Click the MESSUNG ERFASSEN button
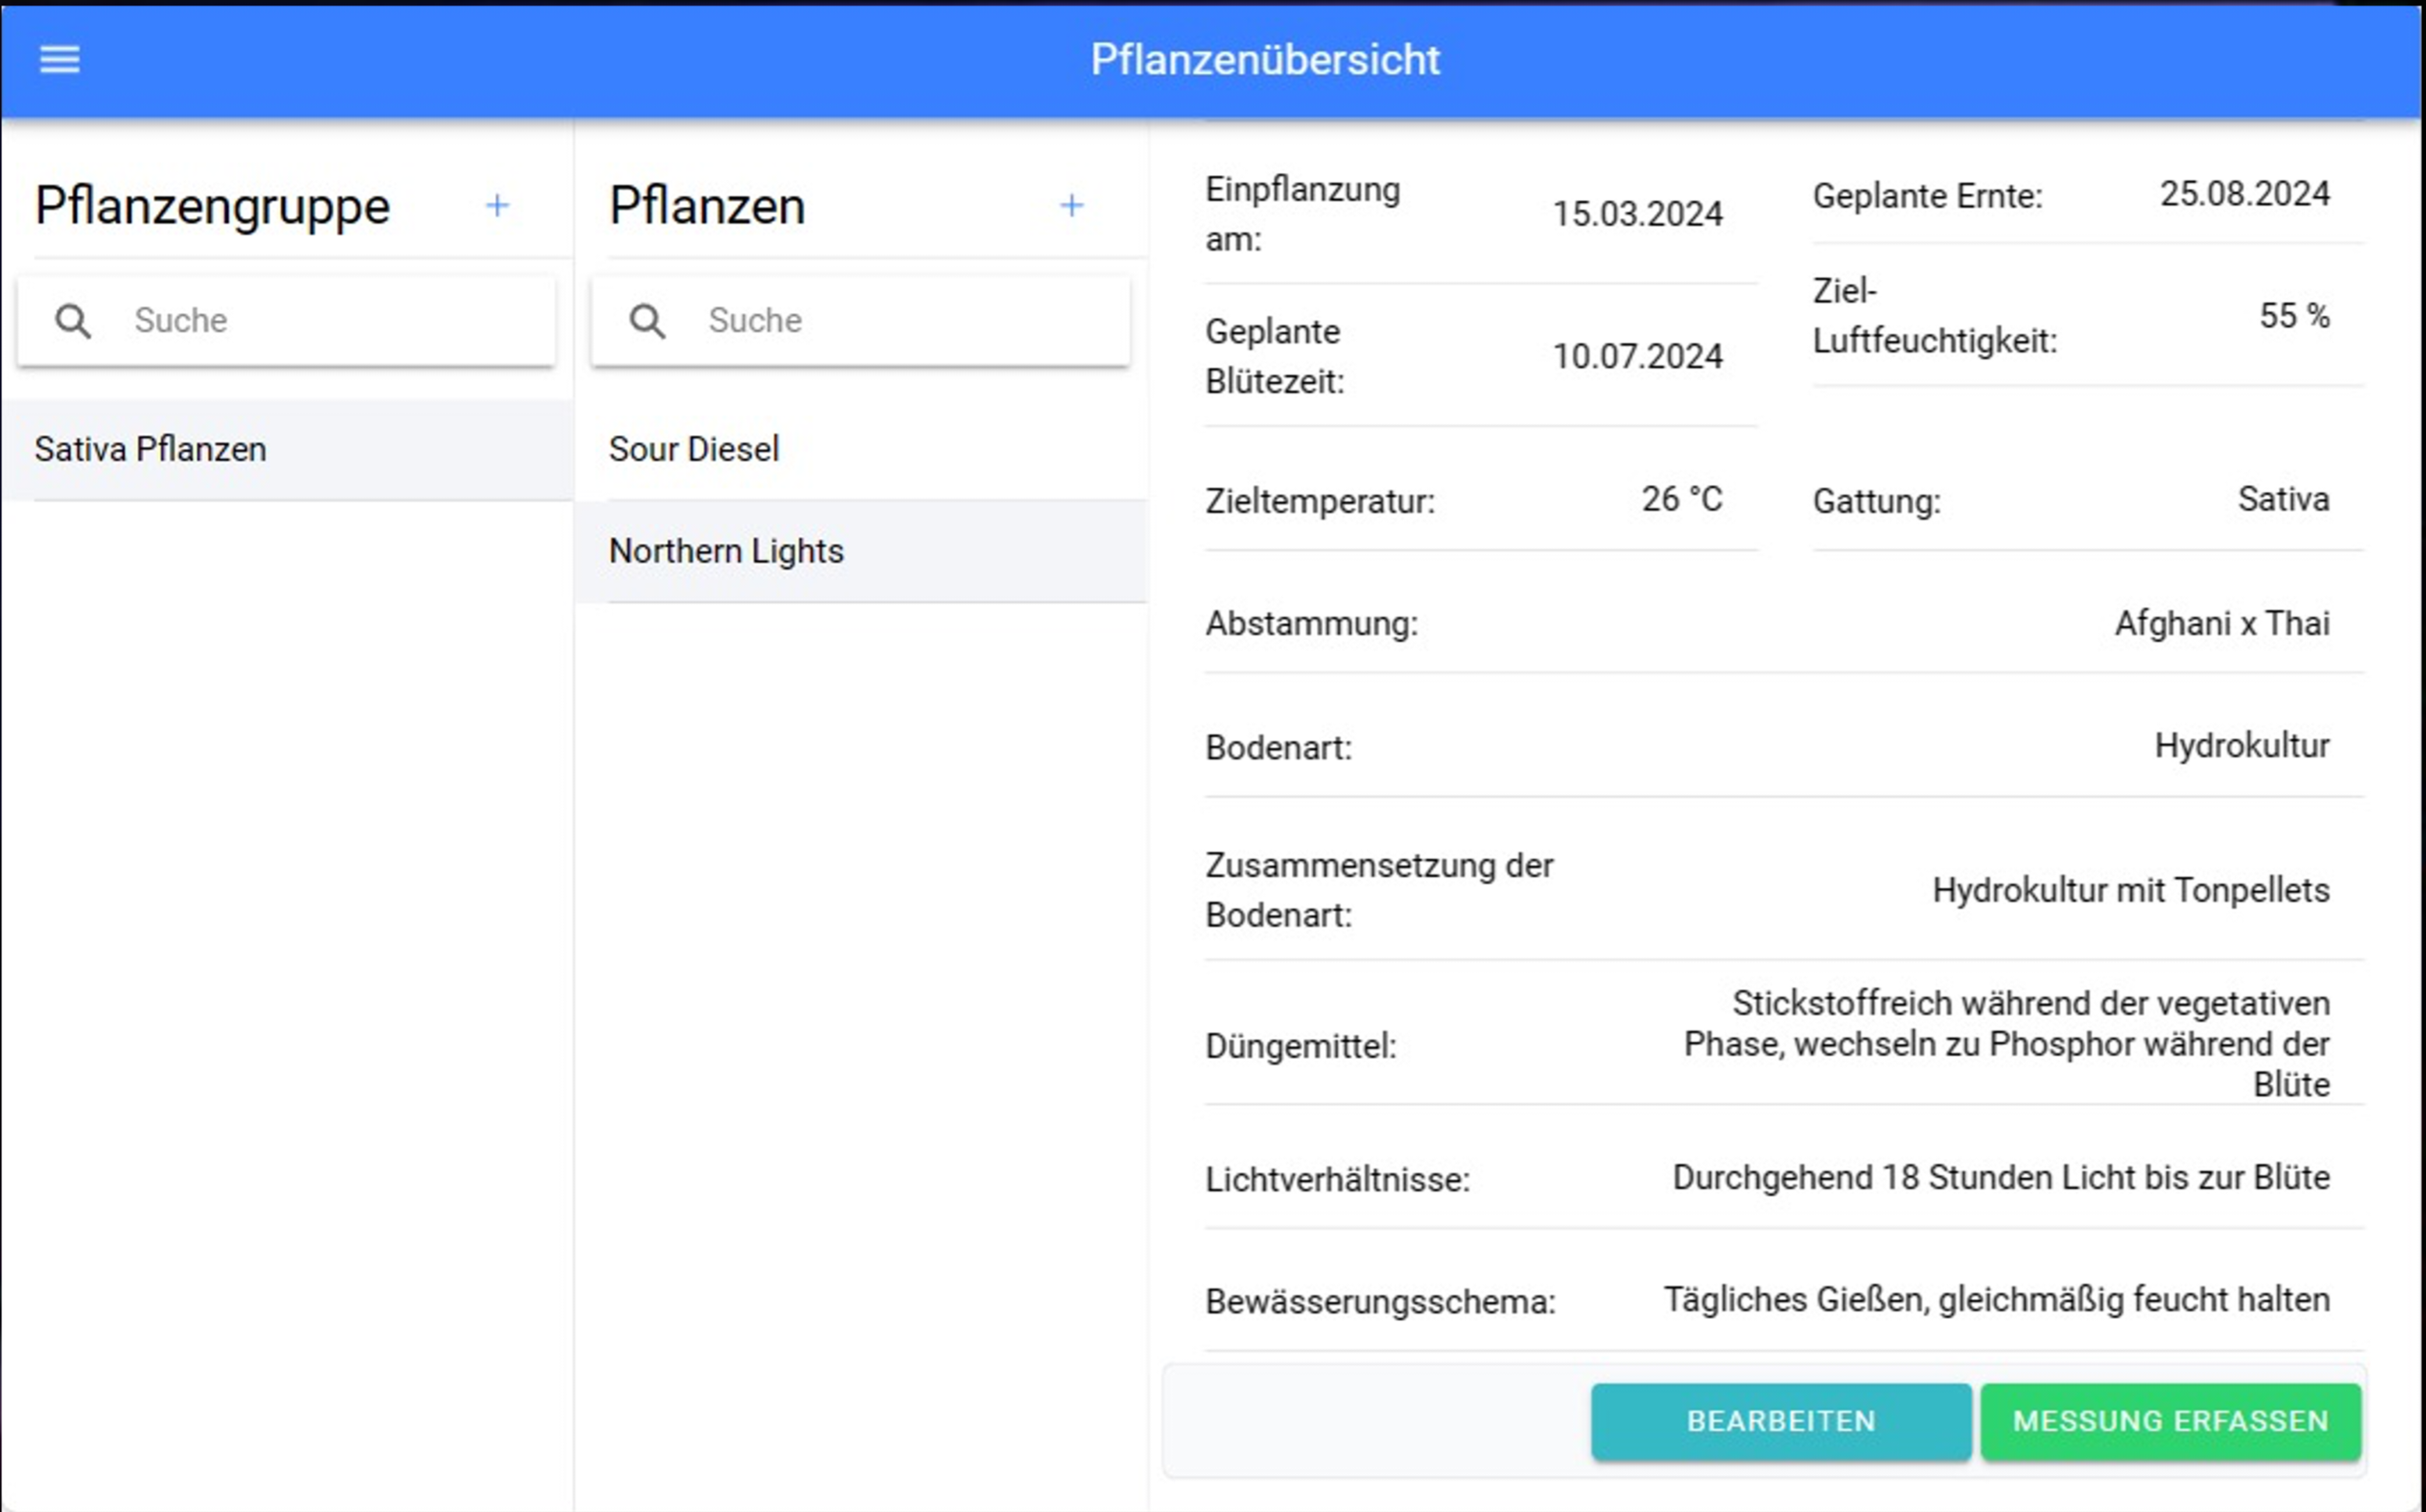The image size is (2426, 1512). tap(2170, 1421)
